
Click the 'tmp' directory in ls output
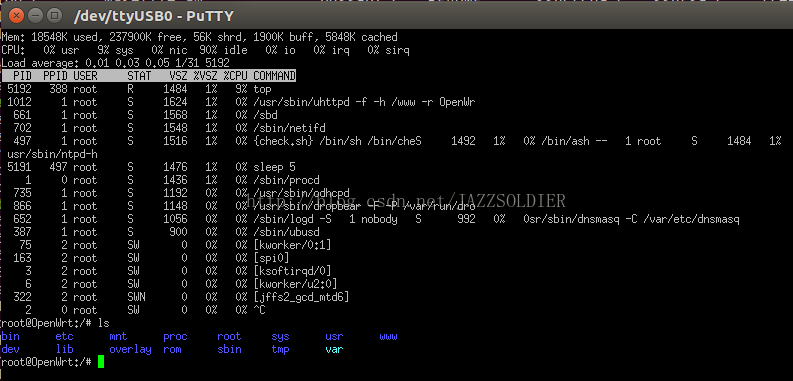pyautogui.click(x=280, y=349)
